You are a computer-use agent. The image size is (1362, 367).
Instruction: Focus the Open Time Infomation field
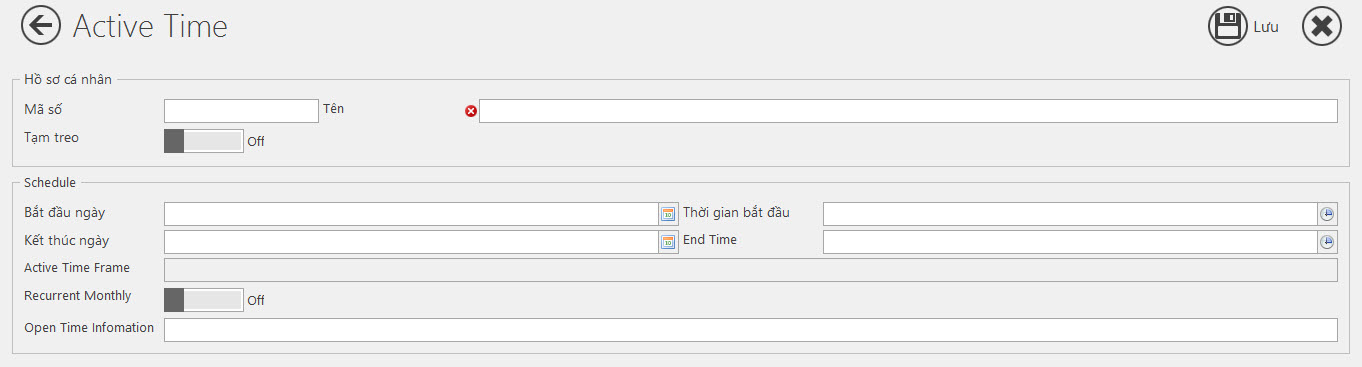(751, 330)
